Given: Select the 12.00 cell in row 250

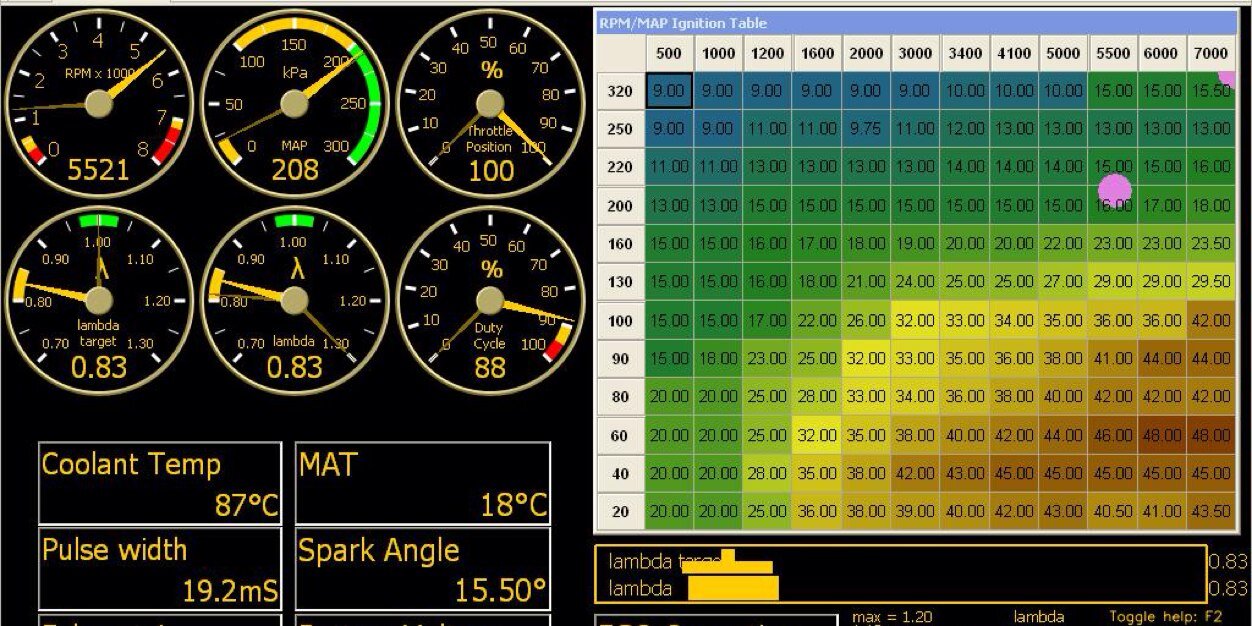Looking at the screenshot, I should [x=964, y=129].
